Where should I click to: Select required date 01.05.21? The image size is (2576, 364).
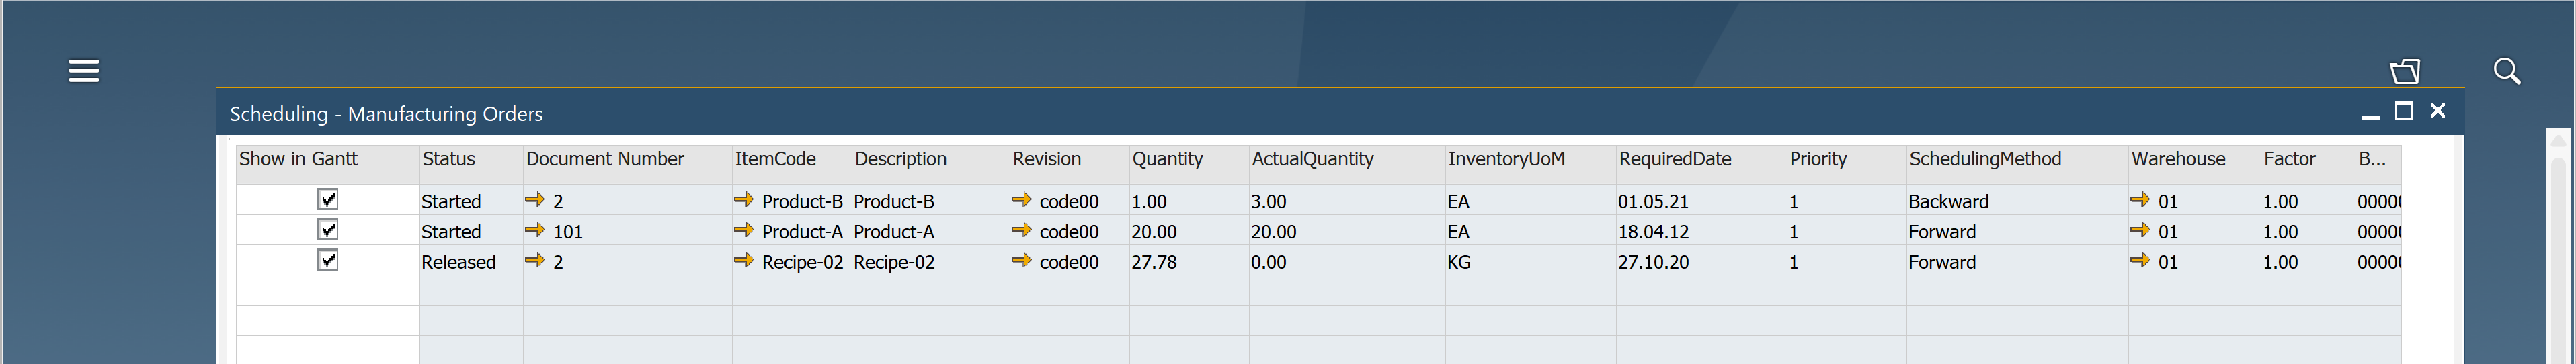(x=1701, y=201)
